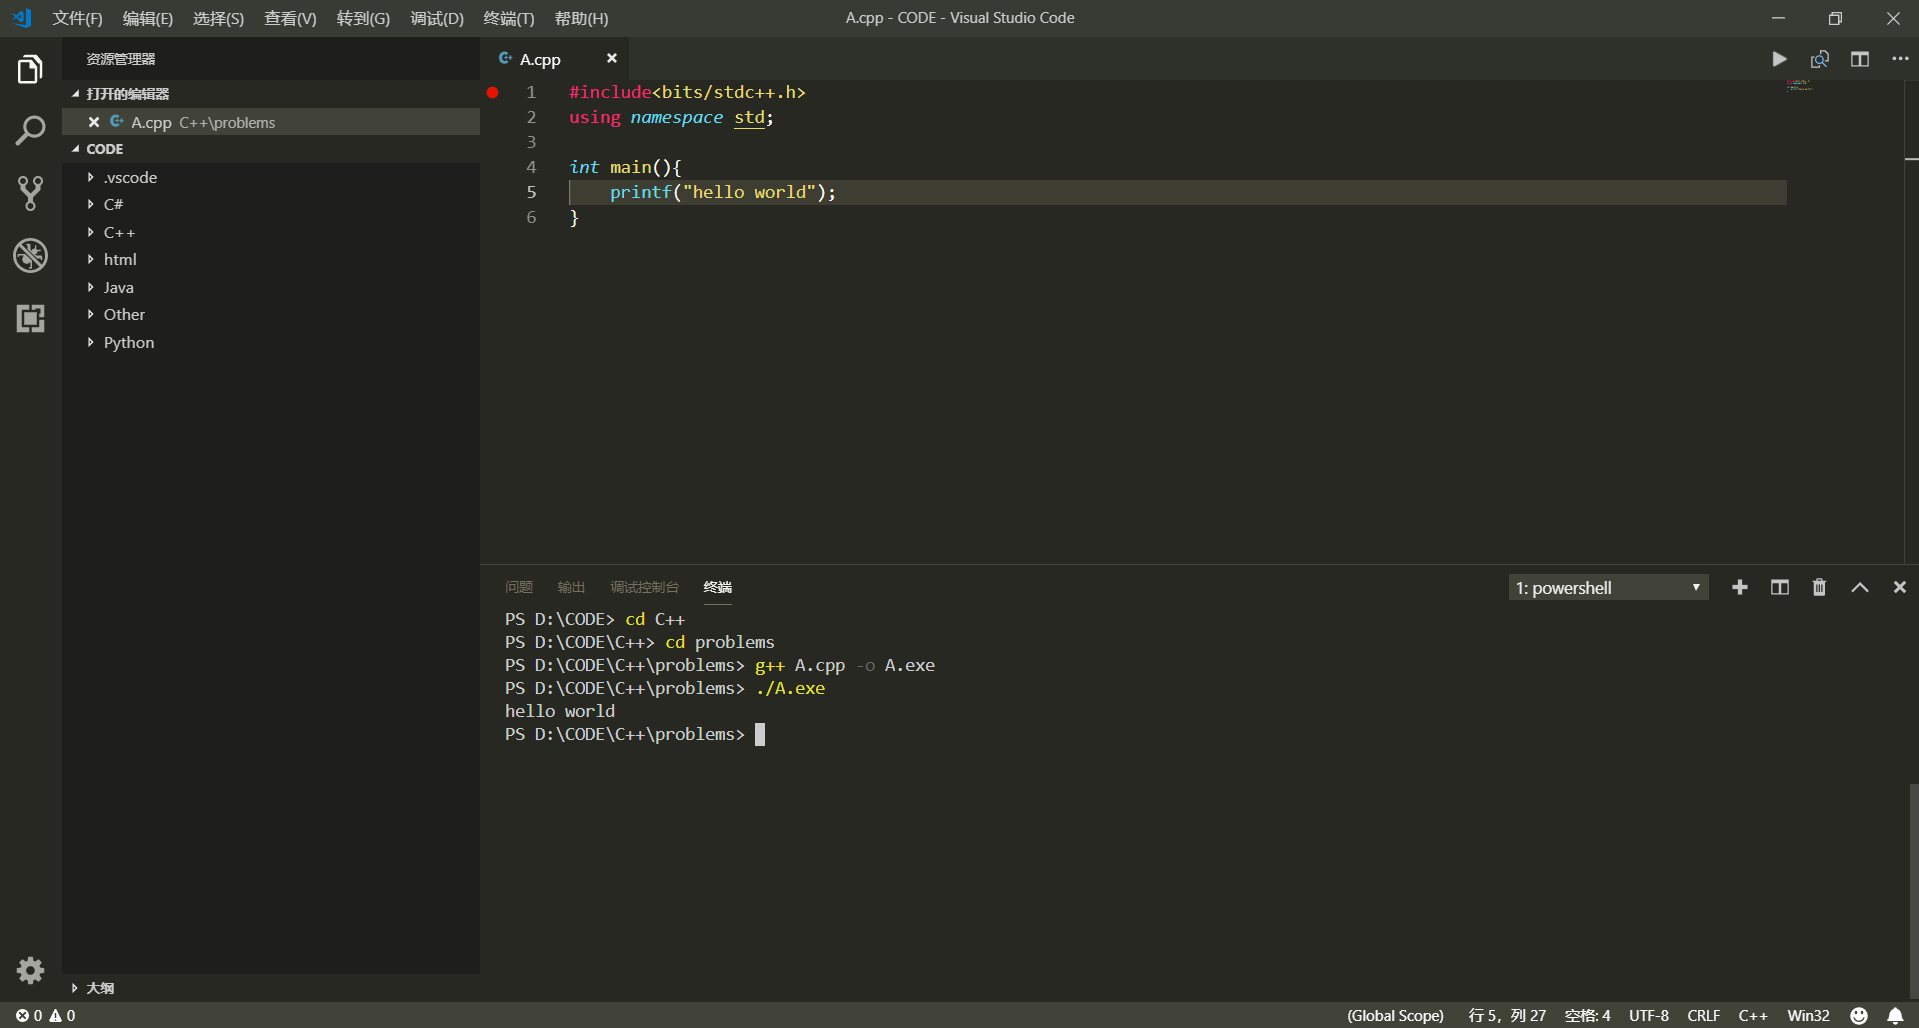Split the terminal panel
Image resolution: width=1919 pixels, height=1028 pixels.
point(1780,587)
